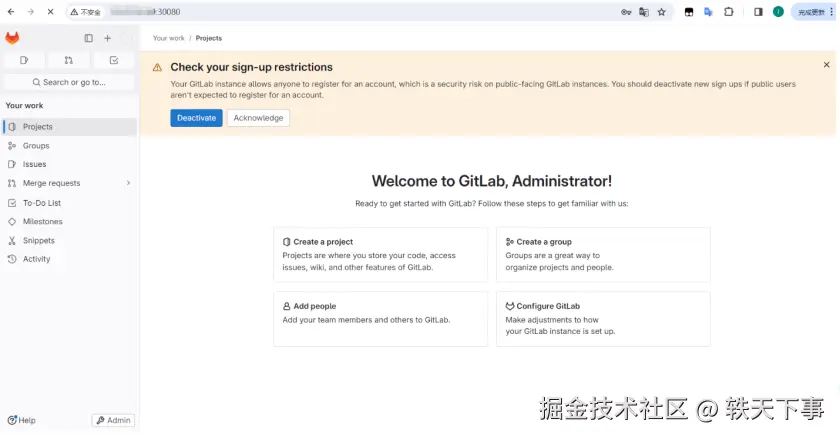Open the browser update menu button
The image size is (840, 438).
(x=814, y=12)
